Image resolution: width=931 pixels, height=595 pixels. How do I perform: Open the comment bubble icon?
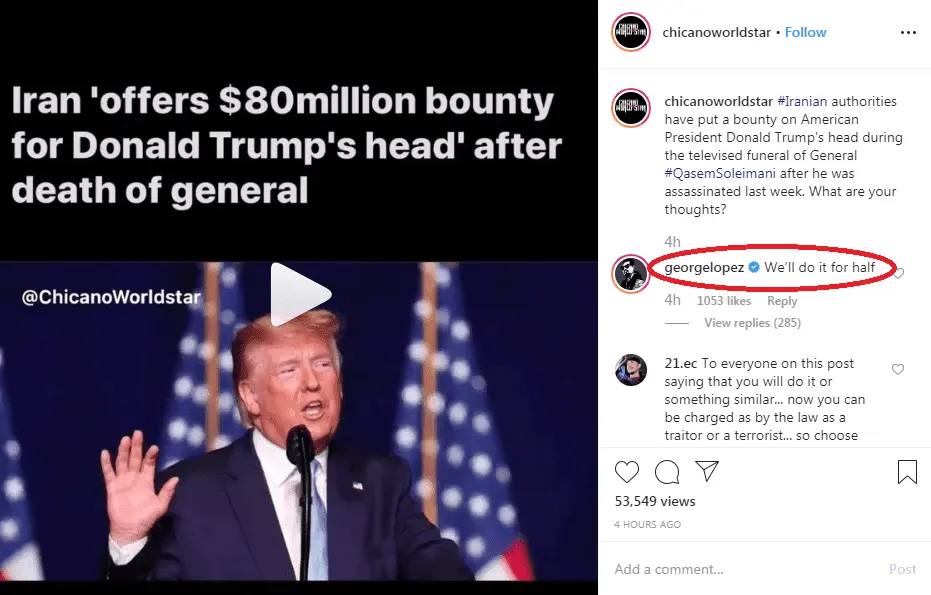click(667, 472)
